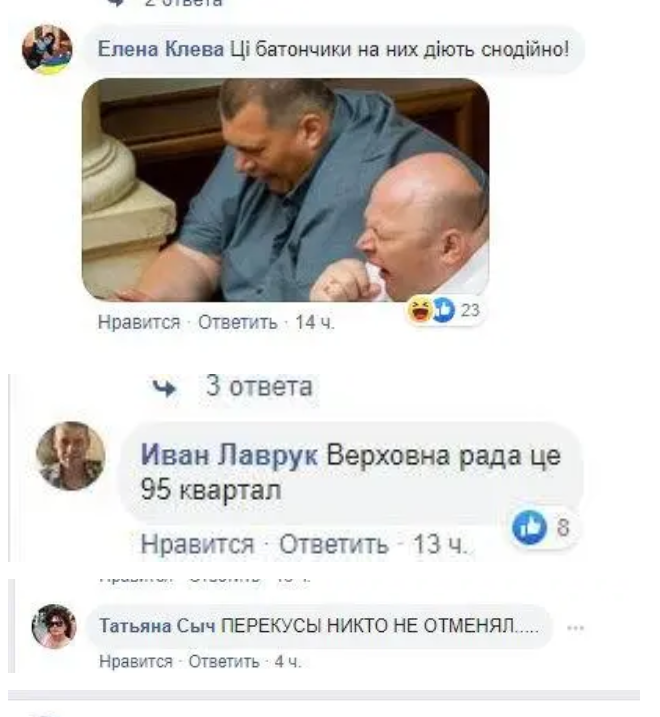Like Елена Клева's comment with Нравится
660x717 pixels.
coord(139,322)
